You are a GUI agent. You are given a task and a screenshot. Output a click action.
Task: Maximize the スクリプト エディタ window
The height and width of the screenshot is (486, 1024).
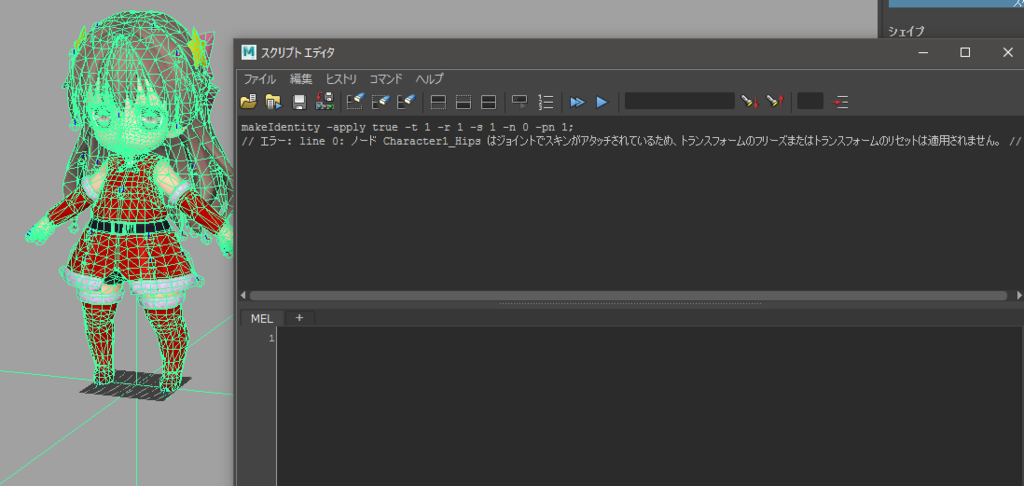pyautogui.click(x=965, y=53)
